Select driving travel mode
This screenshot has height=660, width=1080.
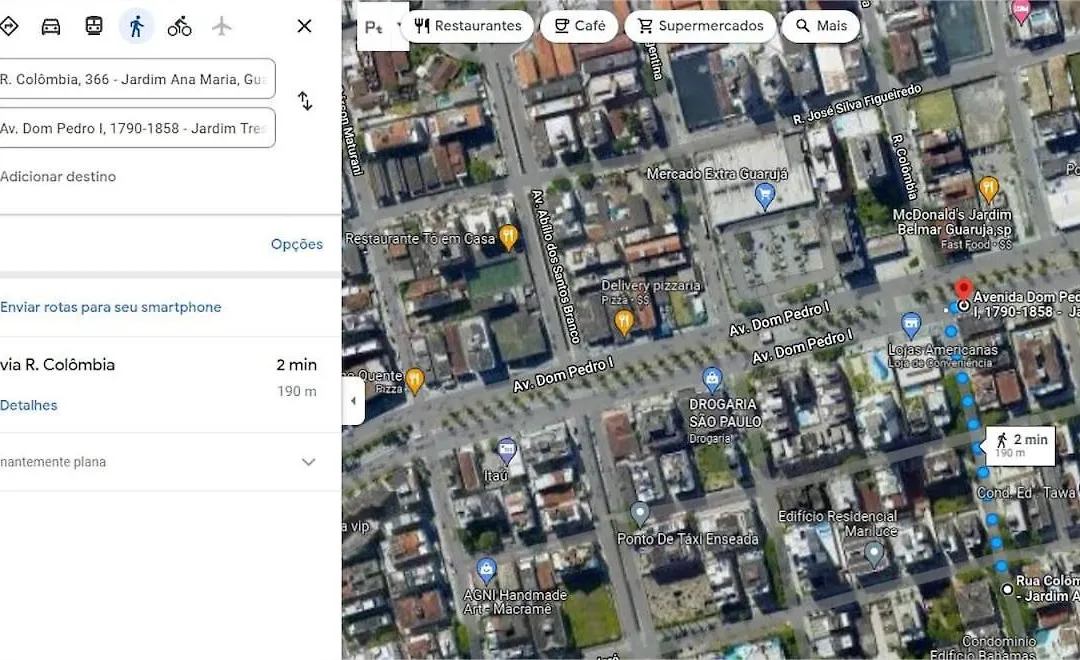[51, 26]
